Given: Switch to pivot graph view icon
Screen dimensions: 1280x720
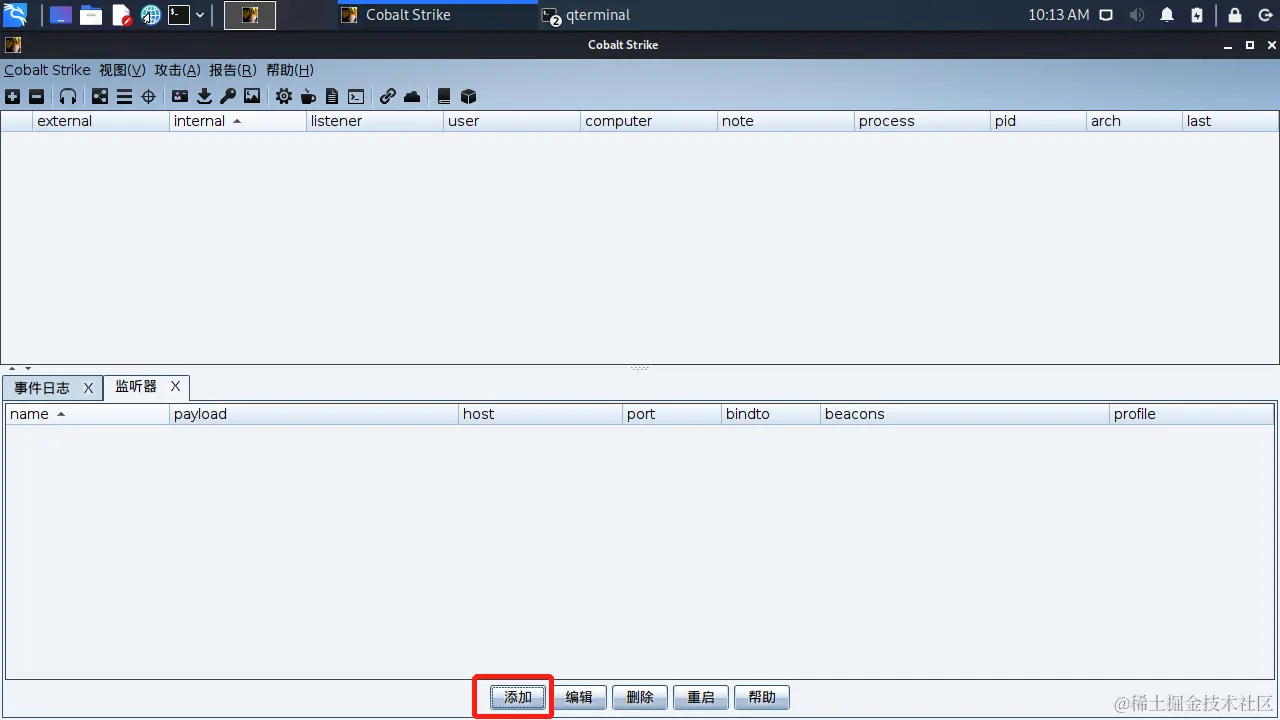Looking at the screenshot, I should (100, 97).
